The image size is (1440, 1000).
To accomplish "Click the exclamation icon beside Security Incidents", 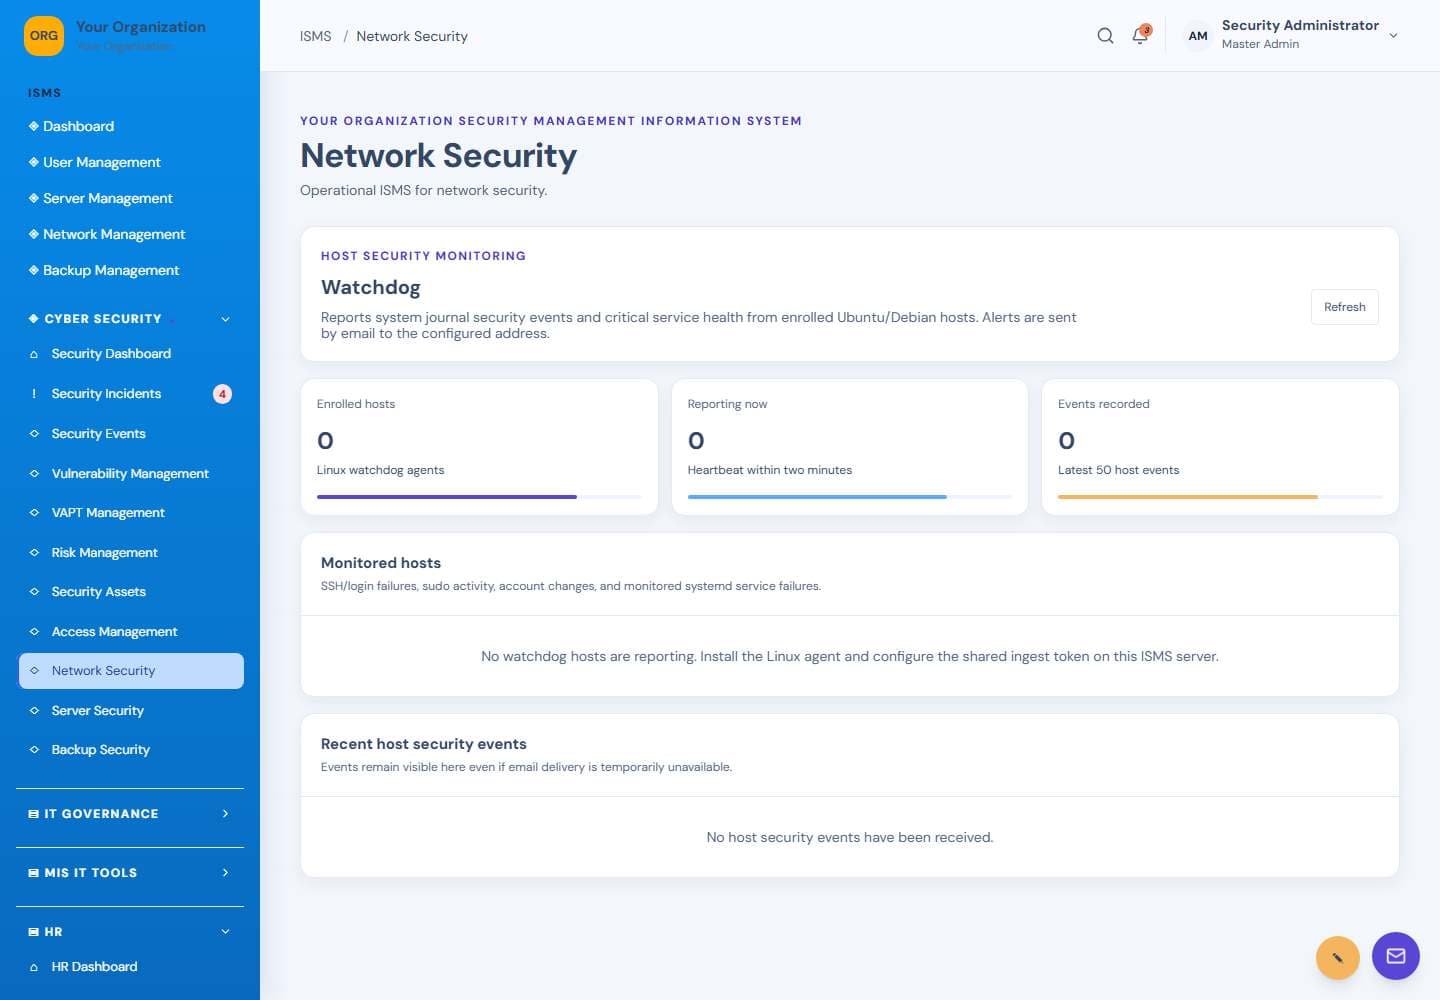I will tap(34, 394).
